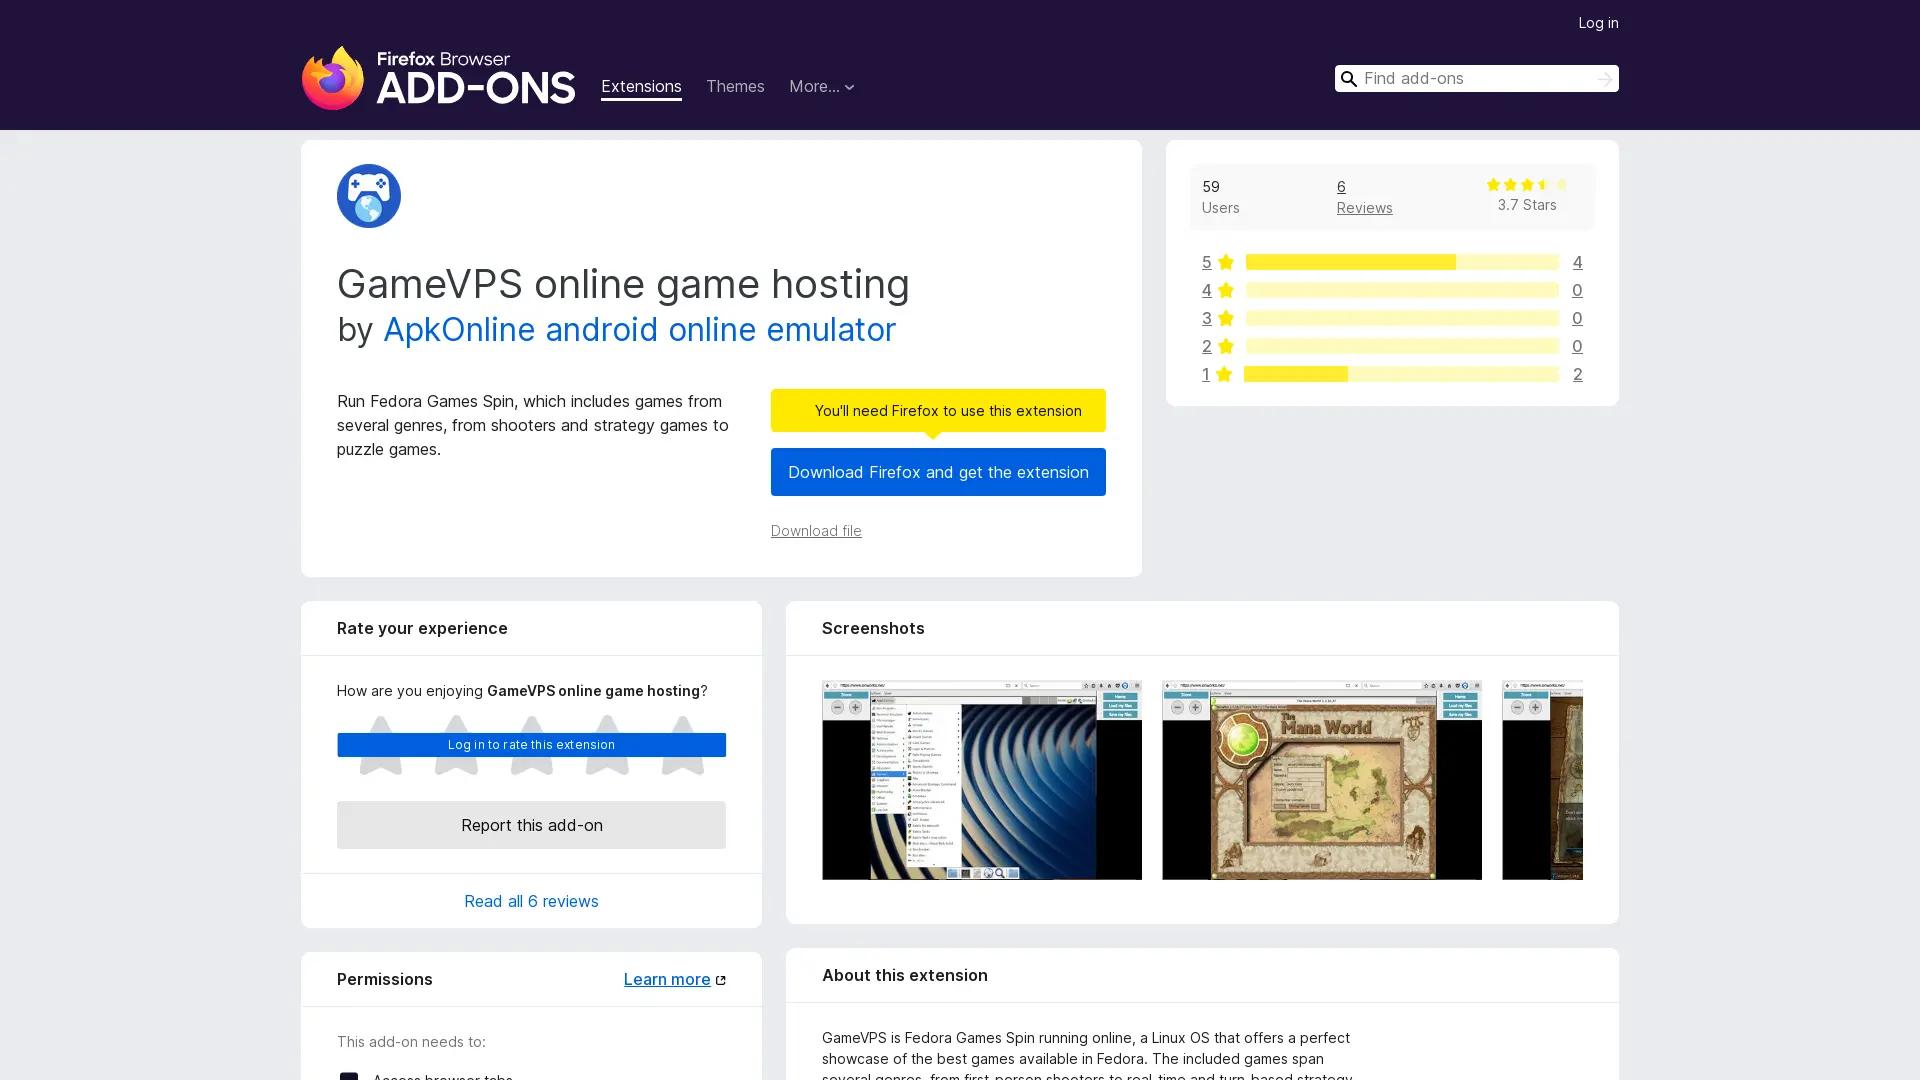The height and width of the screenshot is (1080, 1920).
Task: Select the first star under Rate your experience
Action: tap(380, 745)
